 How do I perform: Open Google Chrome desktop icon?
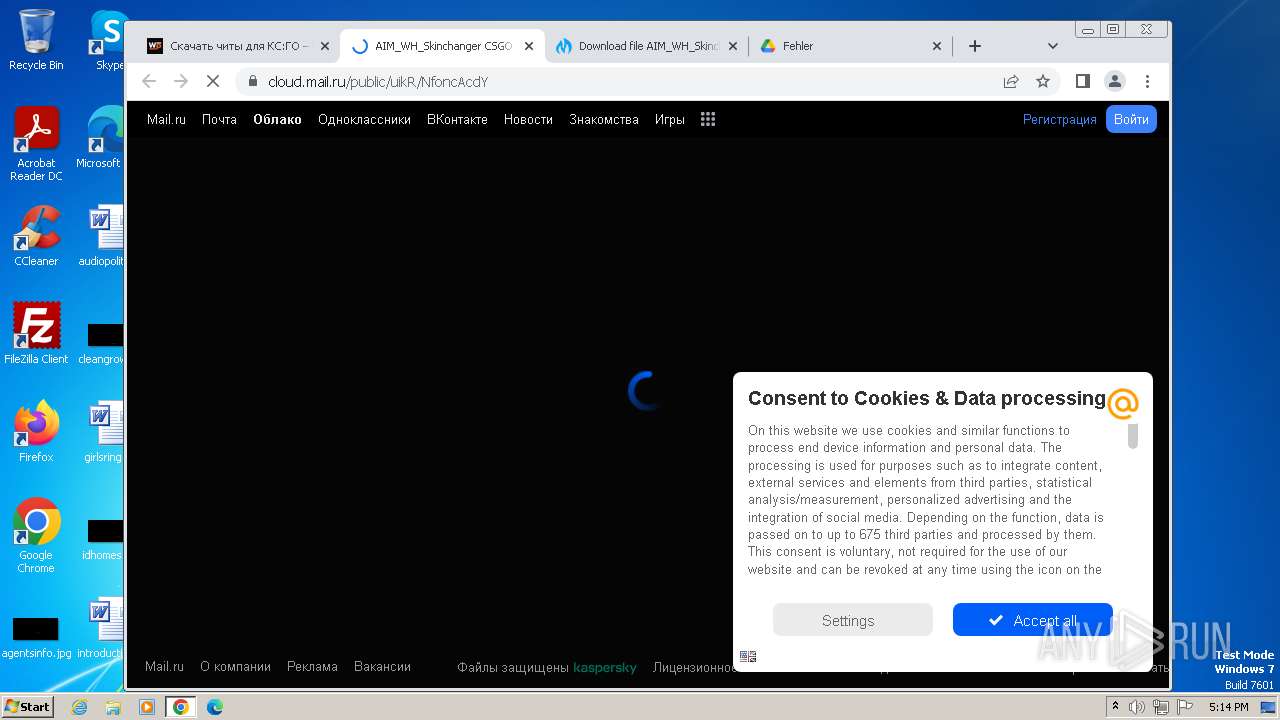(x=36, y=536)
